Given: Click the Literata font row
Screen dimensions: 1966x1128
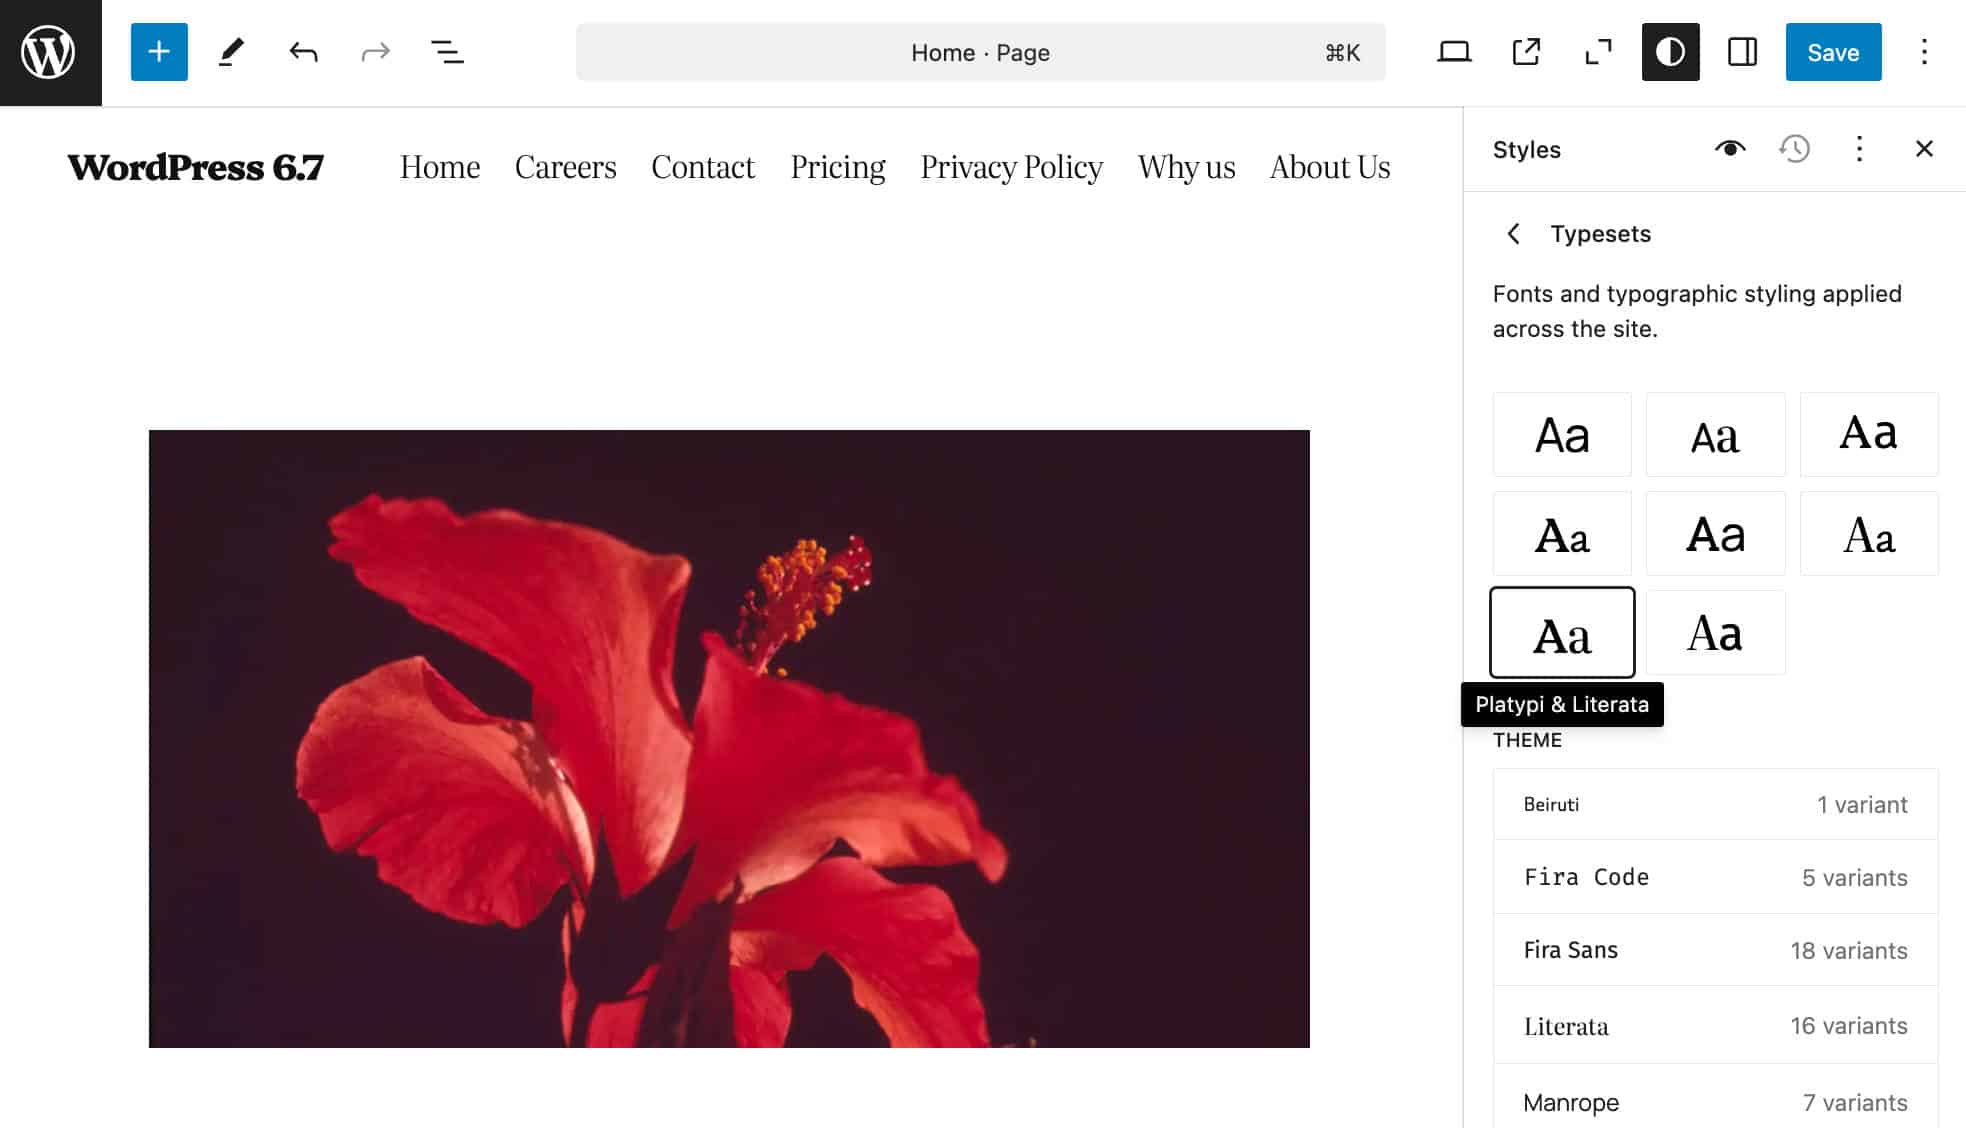Looking at the screenshot, I should 1715,1025.
